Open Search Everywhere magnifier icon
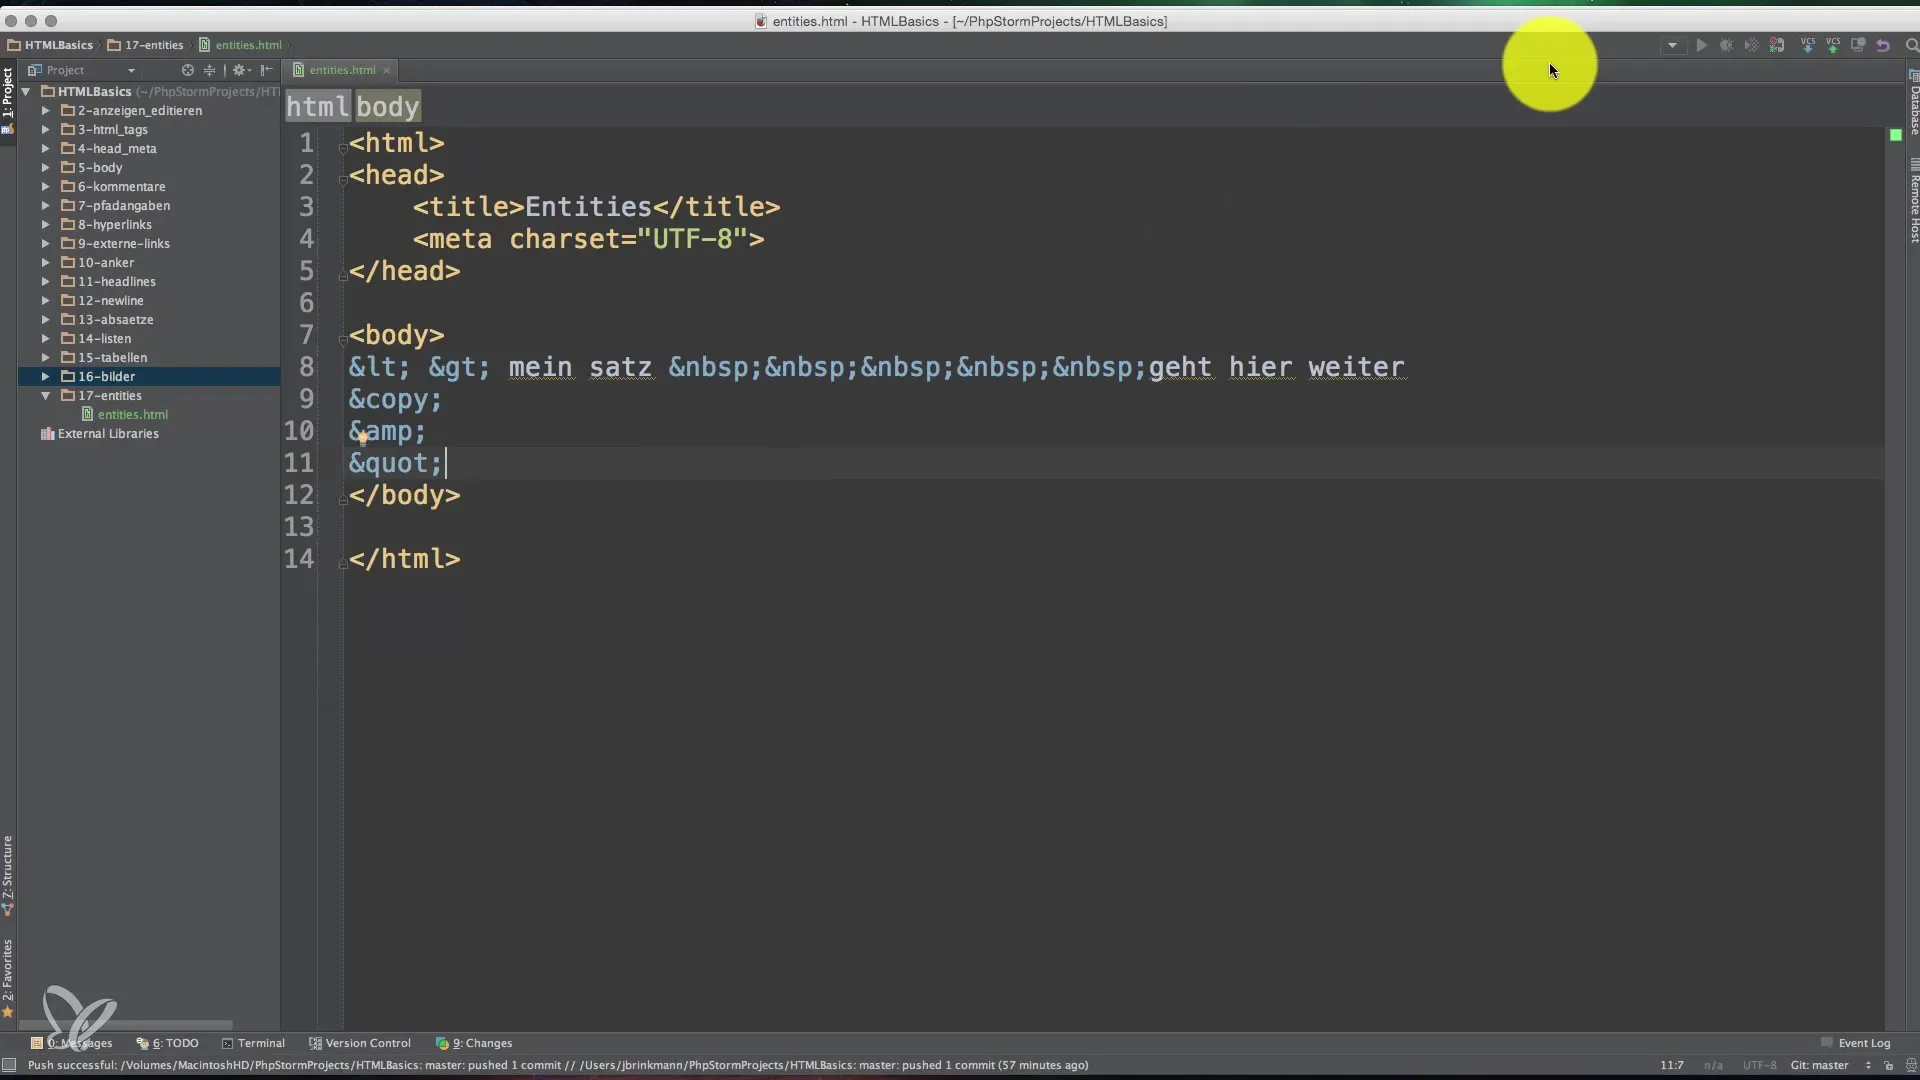1920x1080 pixels. 1911,46
